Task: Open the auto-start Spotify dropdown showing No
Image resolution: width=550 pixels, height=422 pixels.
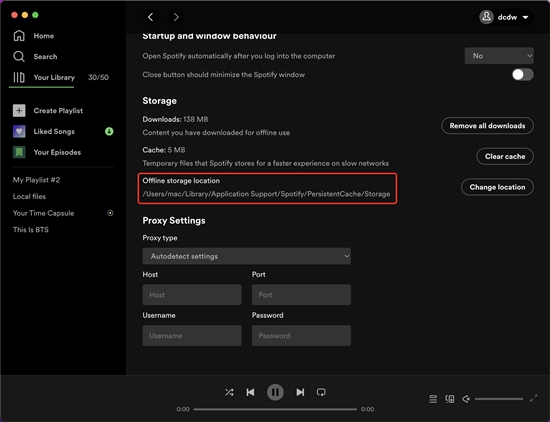Action: pyautogui.click(x=499, y=56)
